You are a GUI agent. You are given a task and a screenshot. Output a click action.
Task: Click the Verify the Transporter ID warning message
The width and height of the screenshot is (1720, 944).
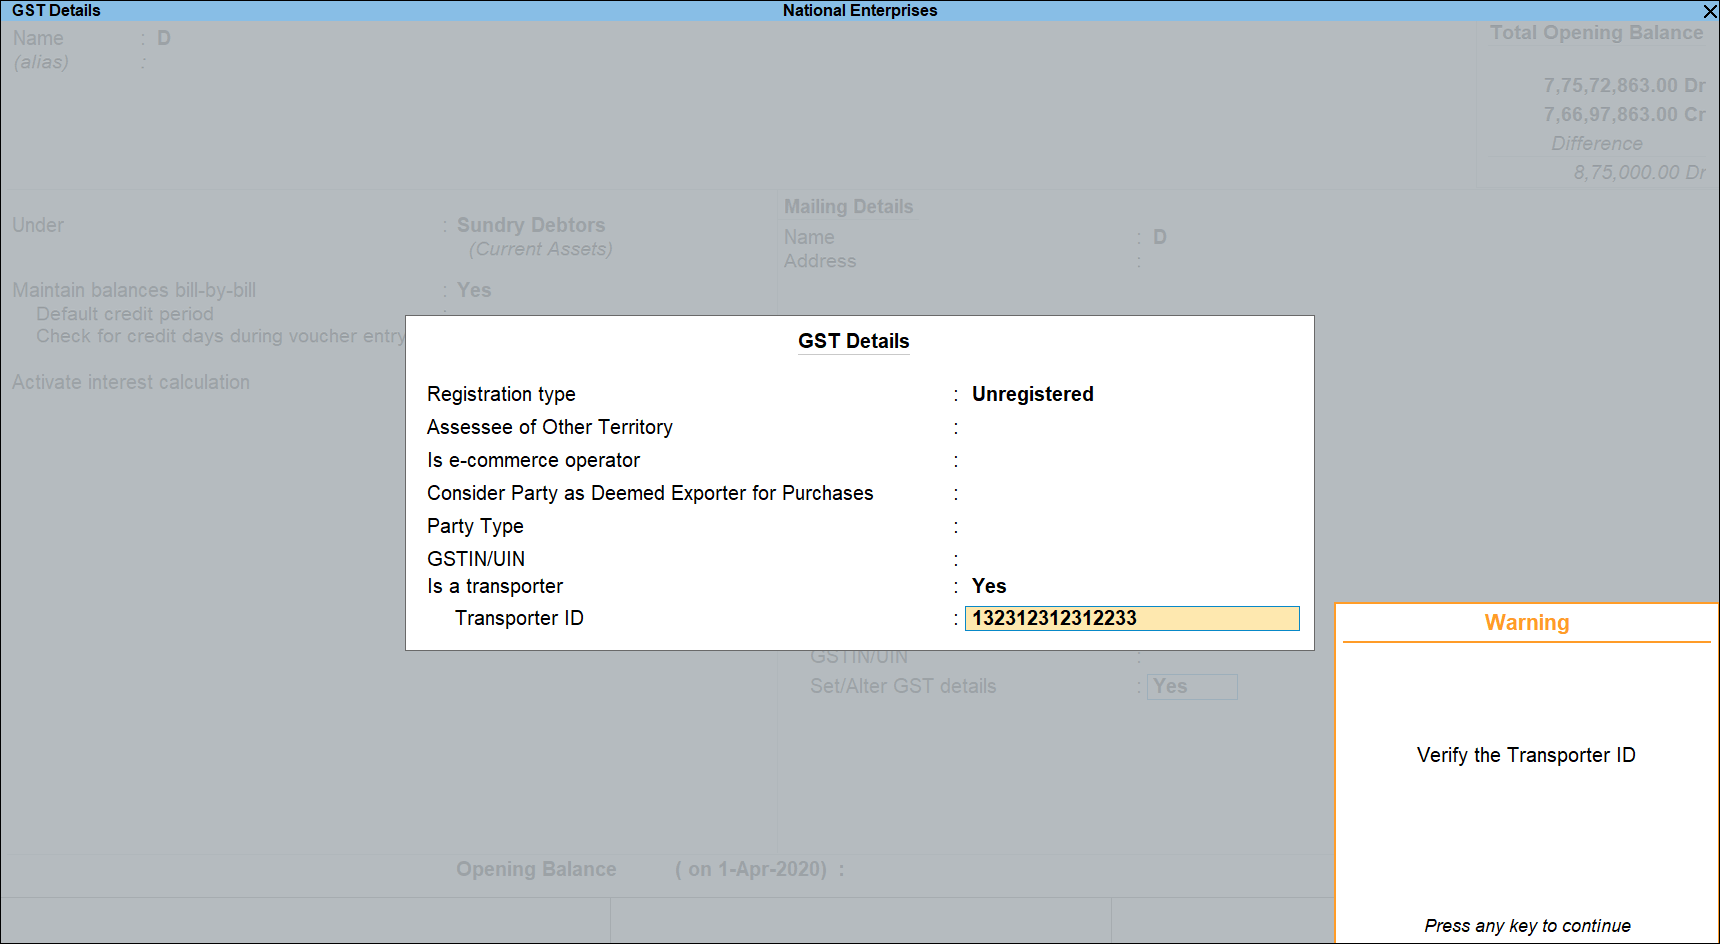pos(1526,755)
